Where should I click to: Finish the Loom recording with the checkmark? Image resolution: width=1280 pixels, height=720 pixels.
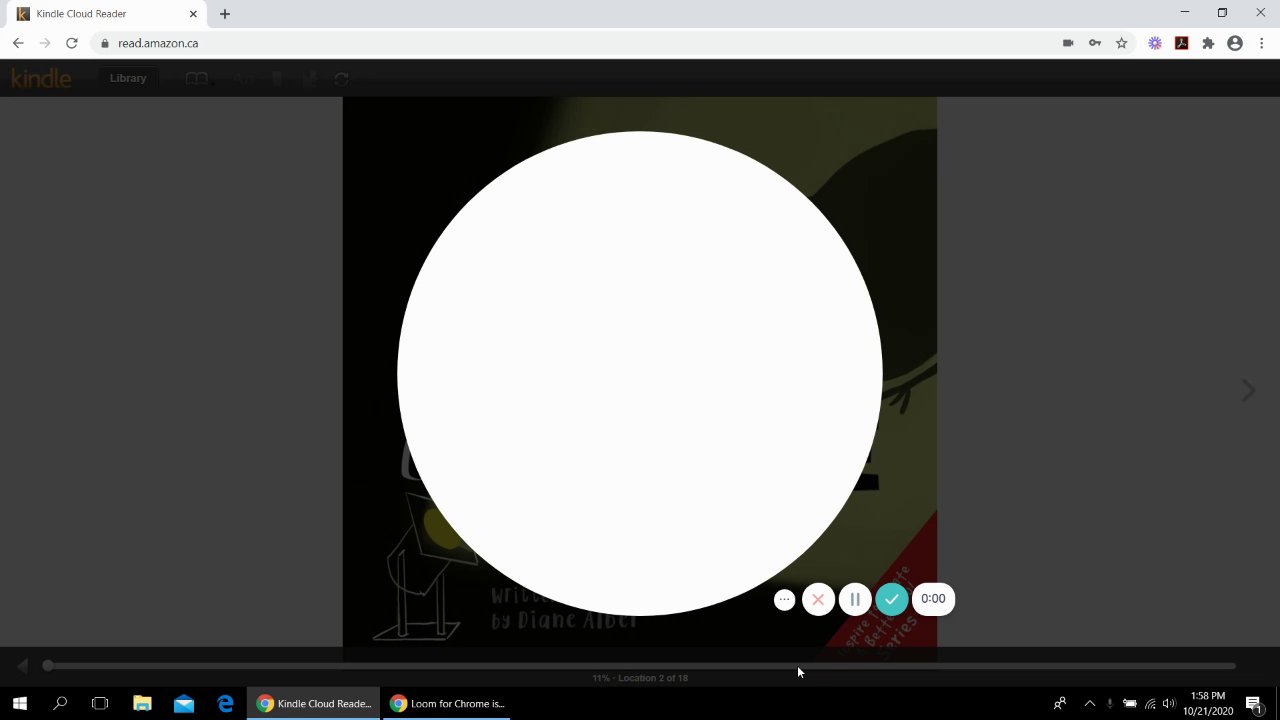coord(891,599)
